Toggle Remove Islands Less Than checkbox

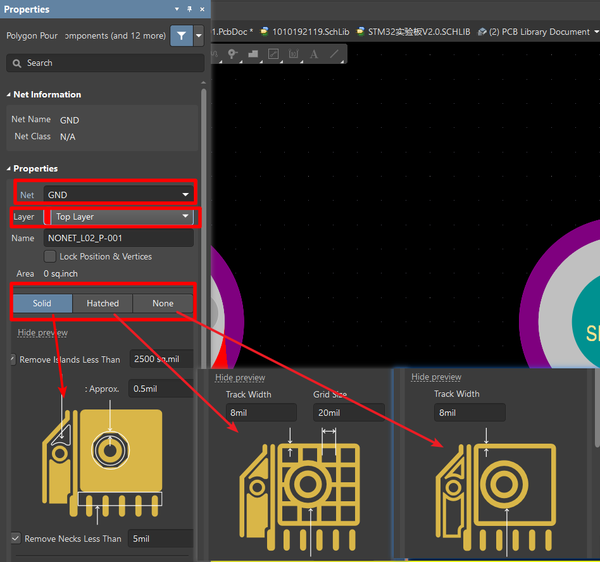coord(13,359)
